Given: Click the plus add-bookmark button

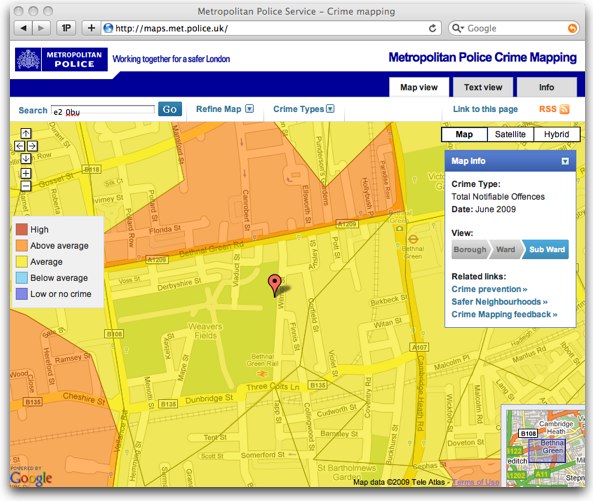Looking at the screenshot, I should click(x=91, y=28).
